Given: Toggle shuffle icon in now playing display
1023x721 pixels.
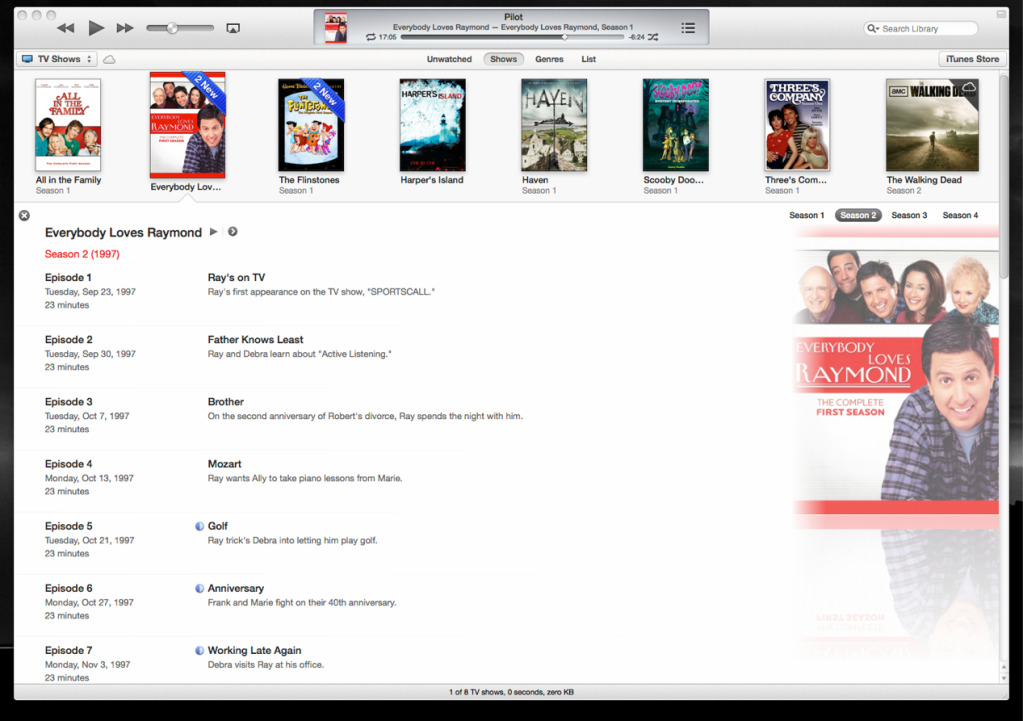Looking at the screenshot, I should click(653, 37).
